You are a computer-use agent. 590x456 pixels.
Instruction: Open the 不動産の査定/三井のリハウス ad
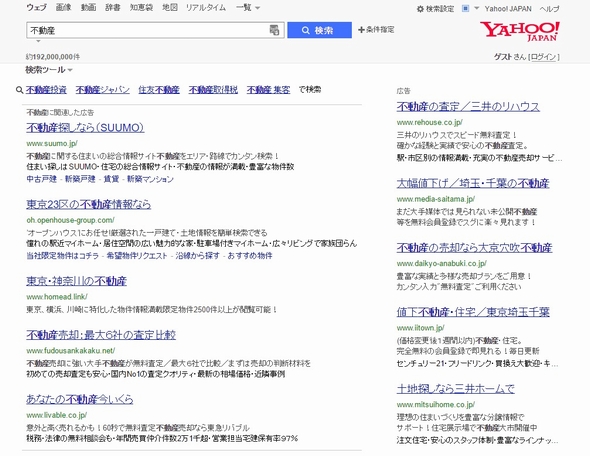(468, 107)
